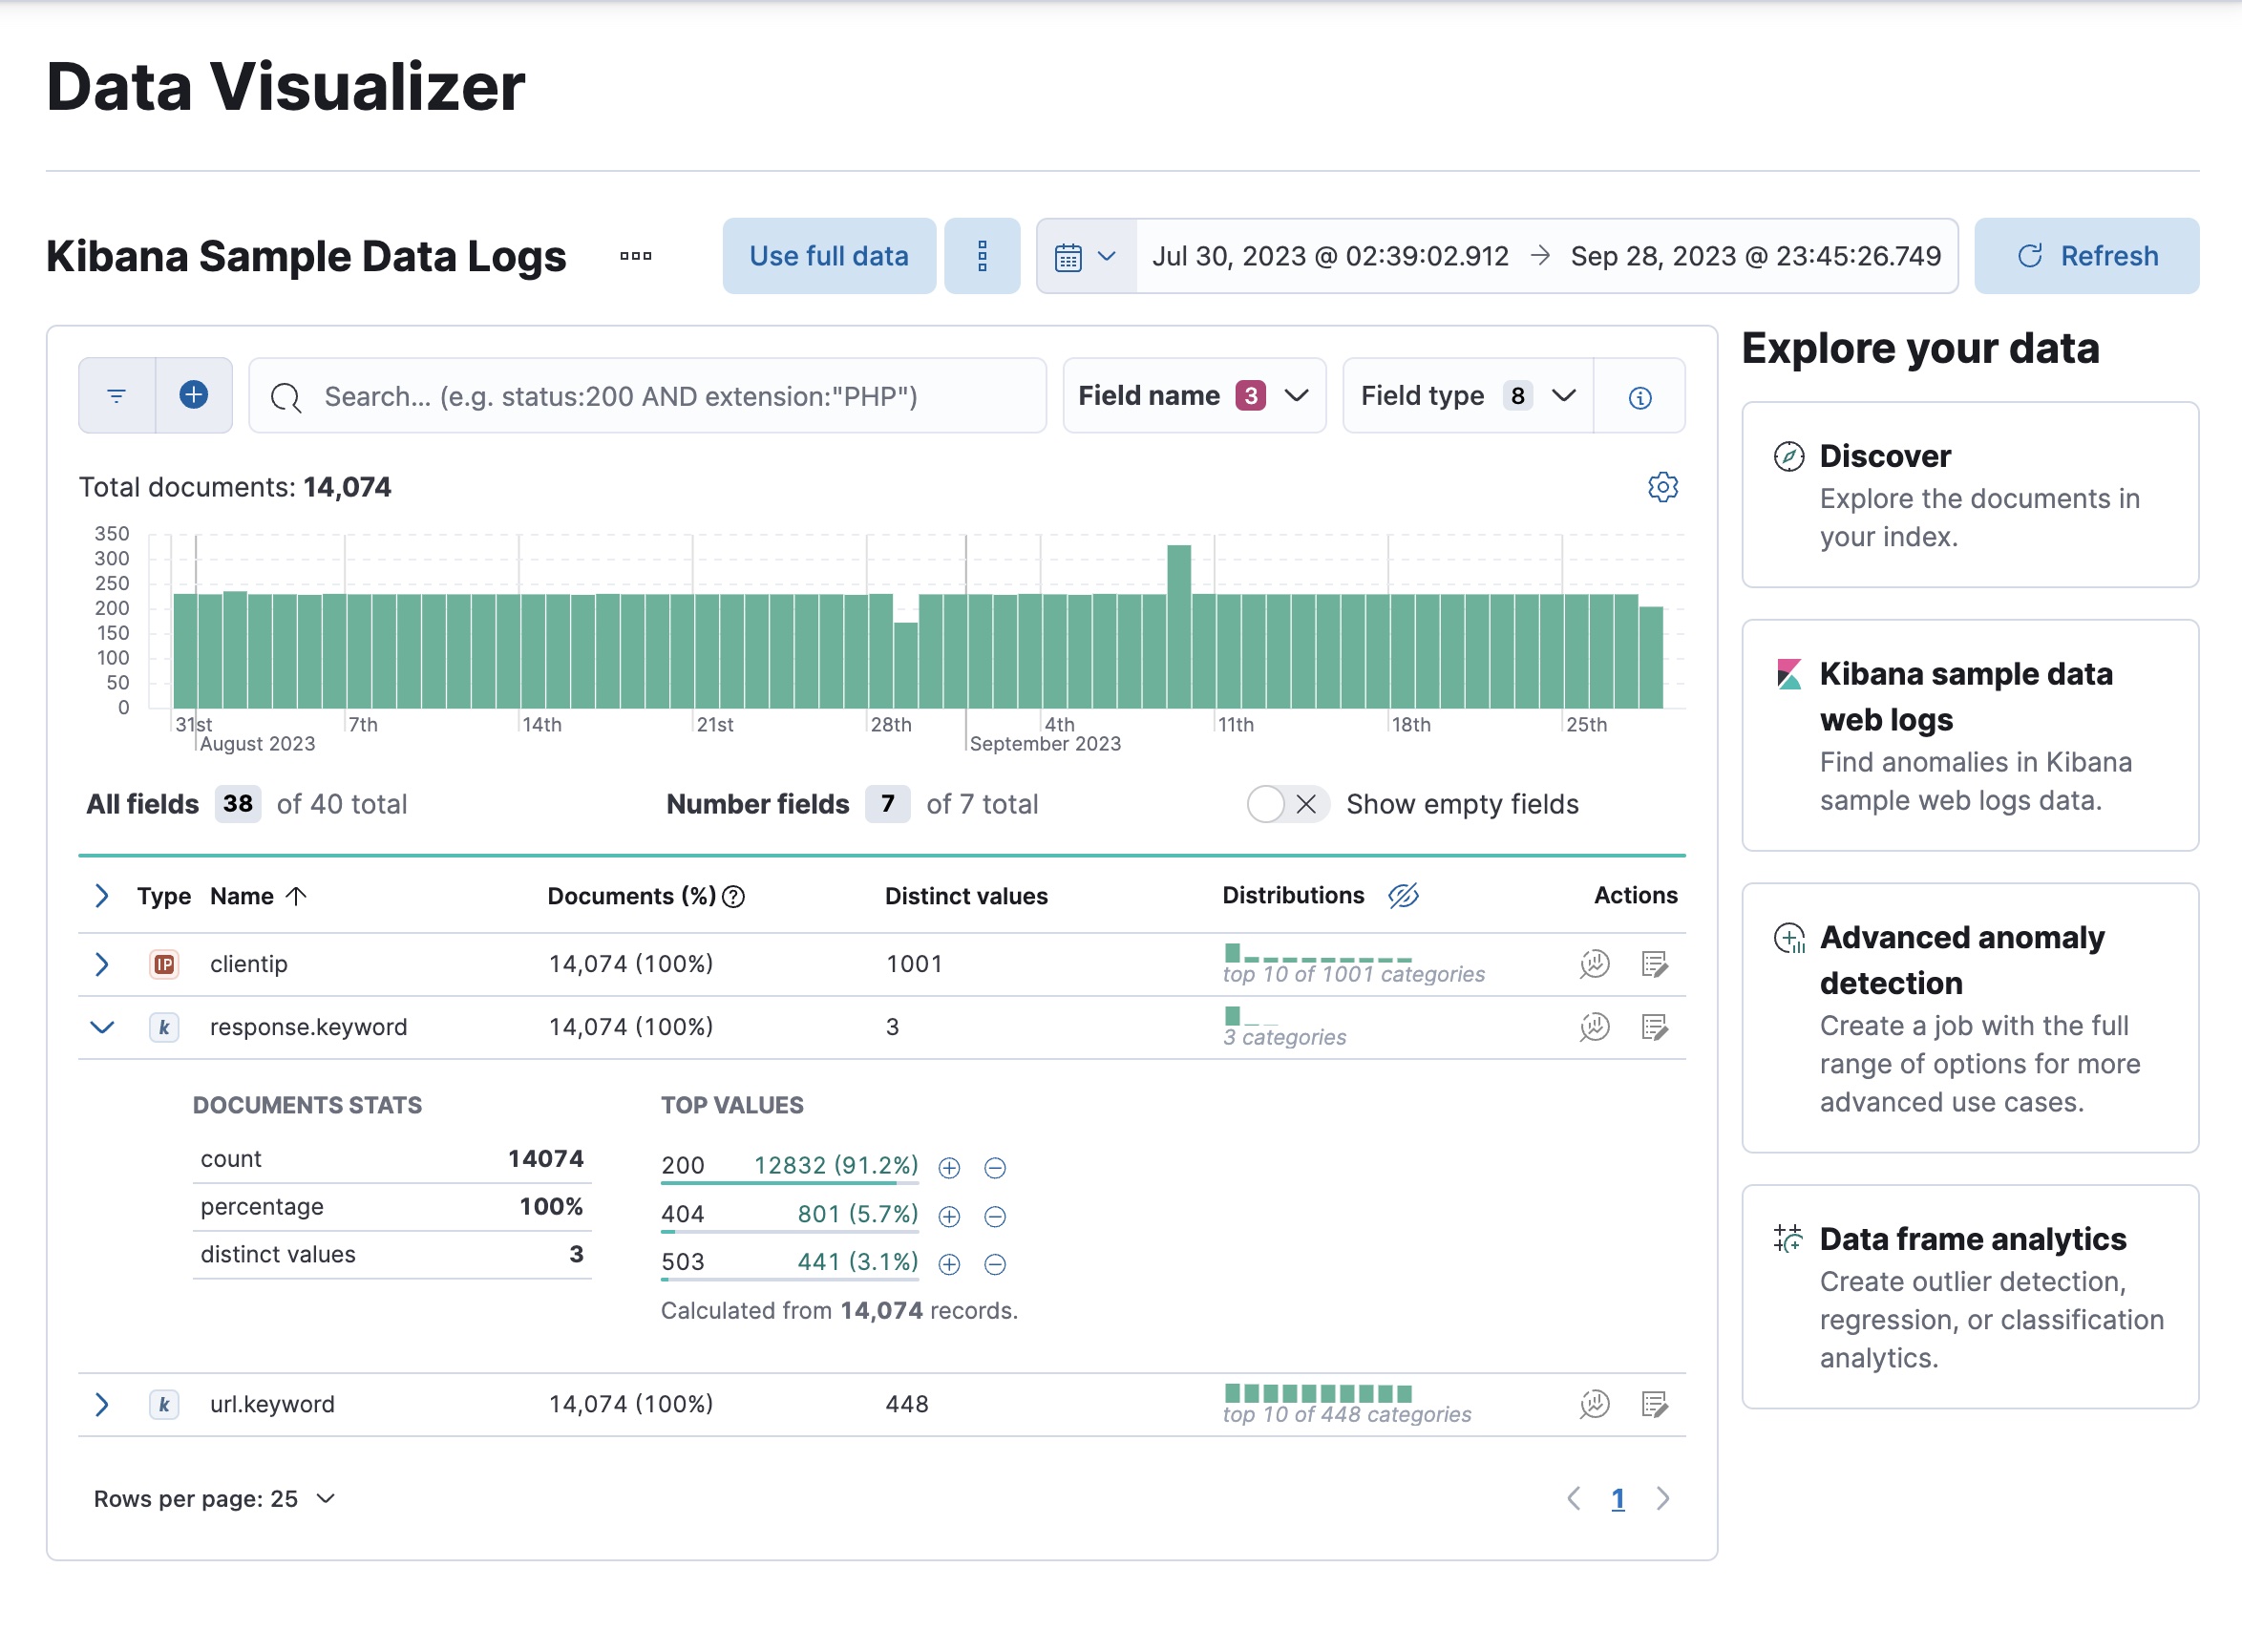Collapse the response.keyword field details
2242x1652 pixels.
[101, 1027]
